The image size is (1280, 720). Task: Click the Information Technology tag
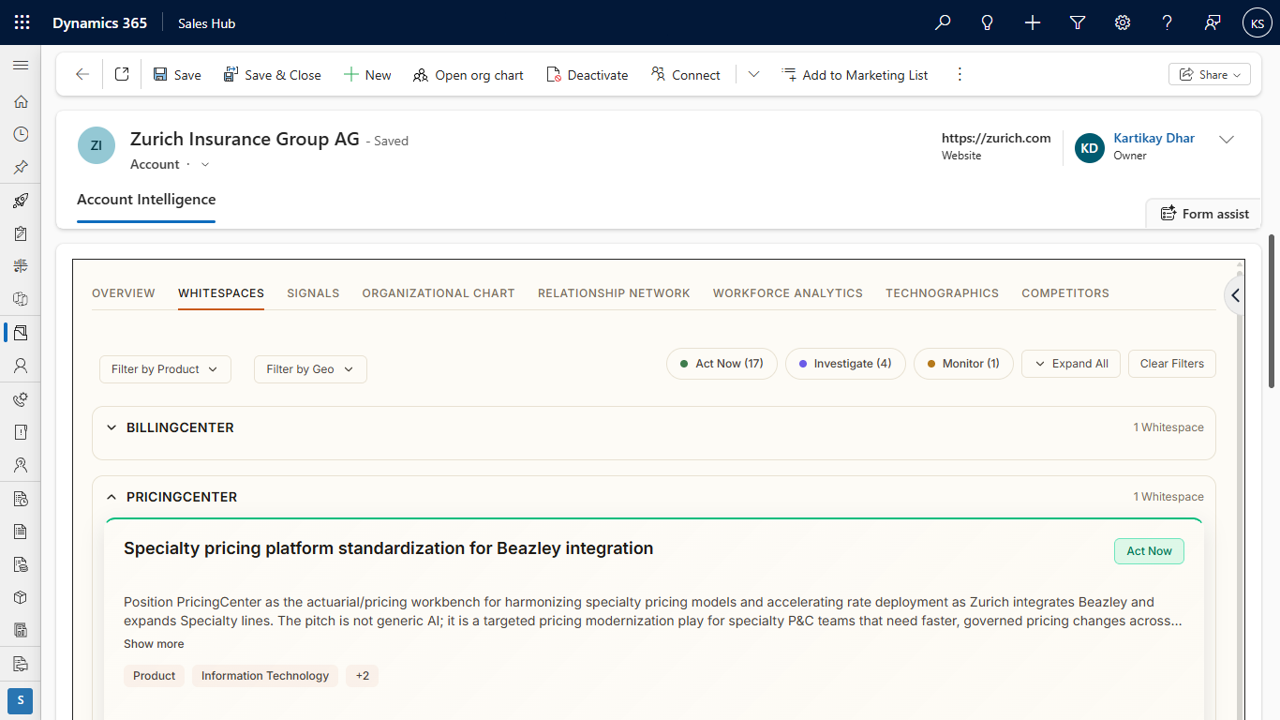[265, 676]
